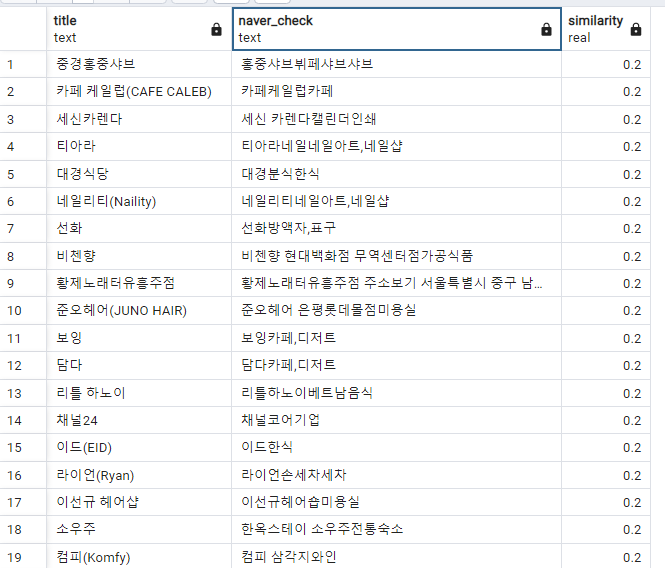
Task: Click similarity value 0.2 in row 12
Action: (632, 366)
